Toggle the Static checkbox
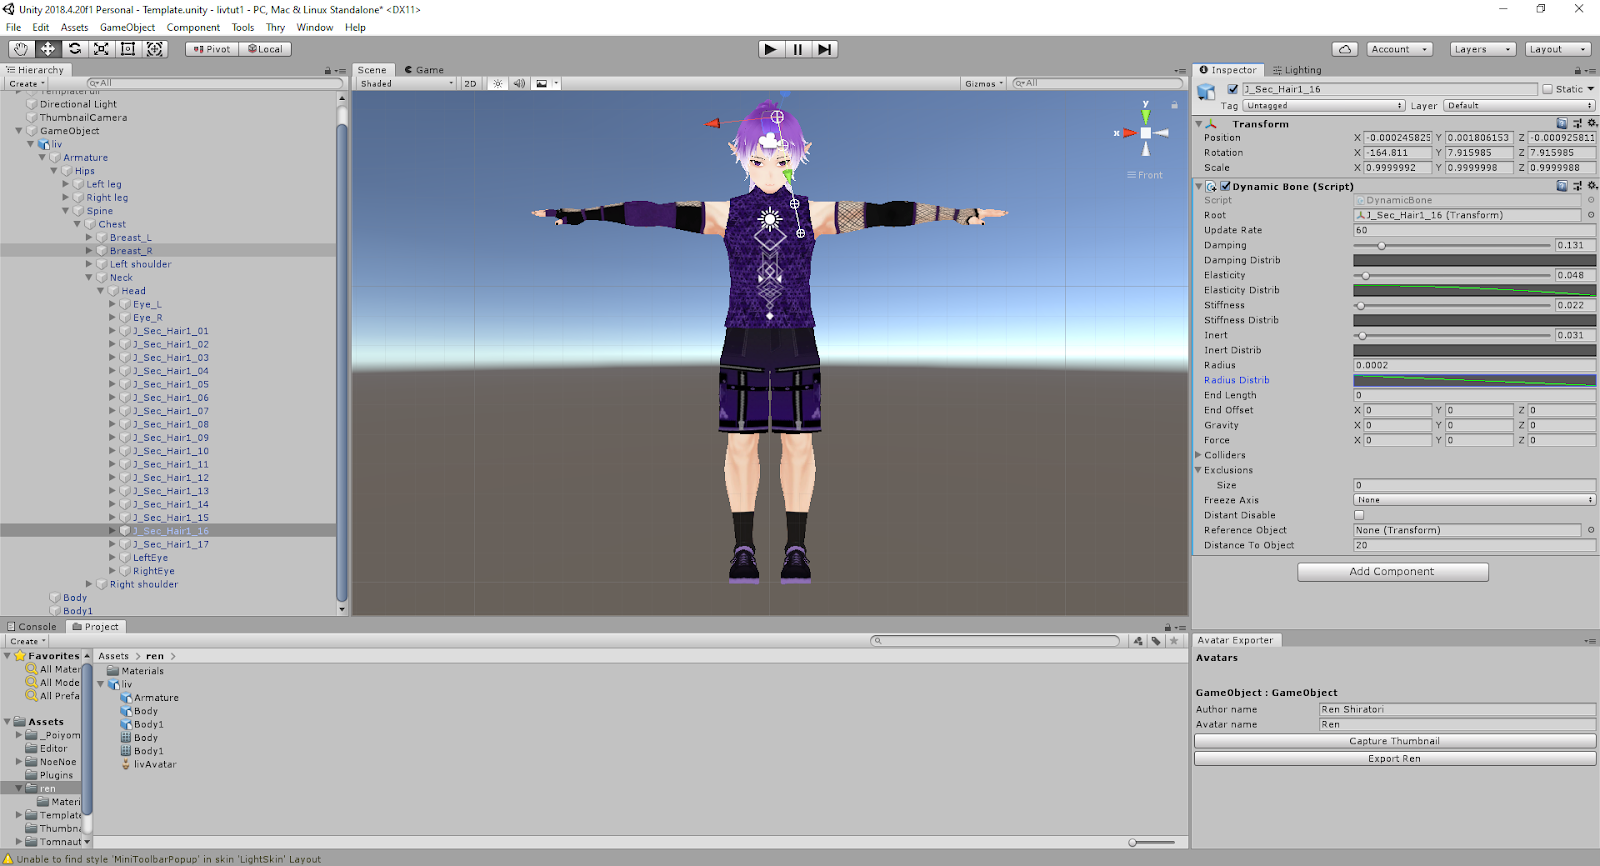 click(1548, 89)
